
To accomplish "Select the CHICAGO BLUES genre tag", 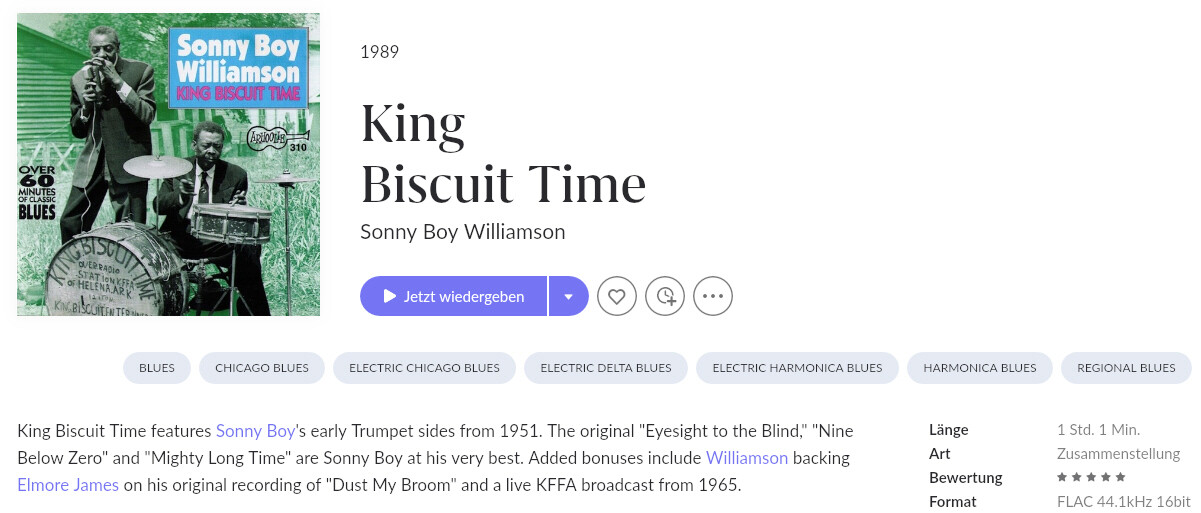I will point(262,368).
